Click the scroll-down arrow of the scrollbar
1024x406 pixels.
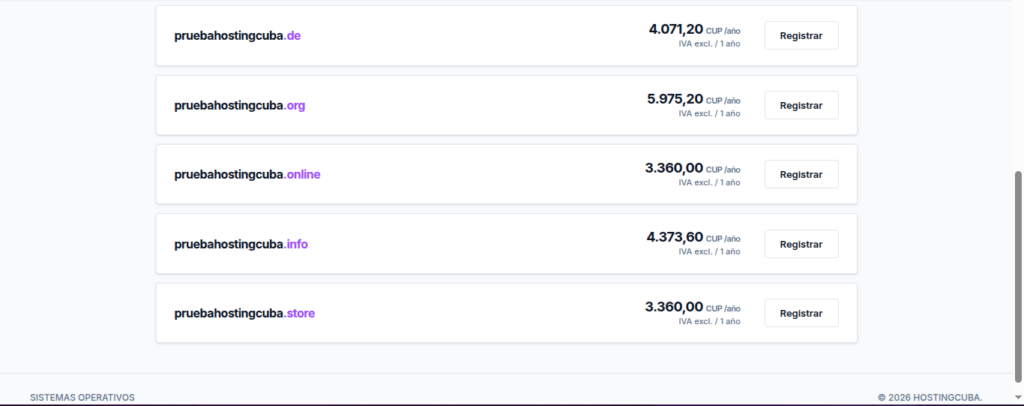tap(1018, 397)
